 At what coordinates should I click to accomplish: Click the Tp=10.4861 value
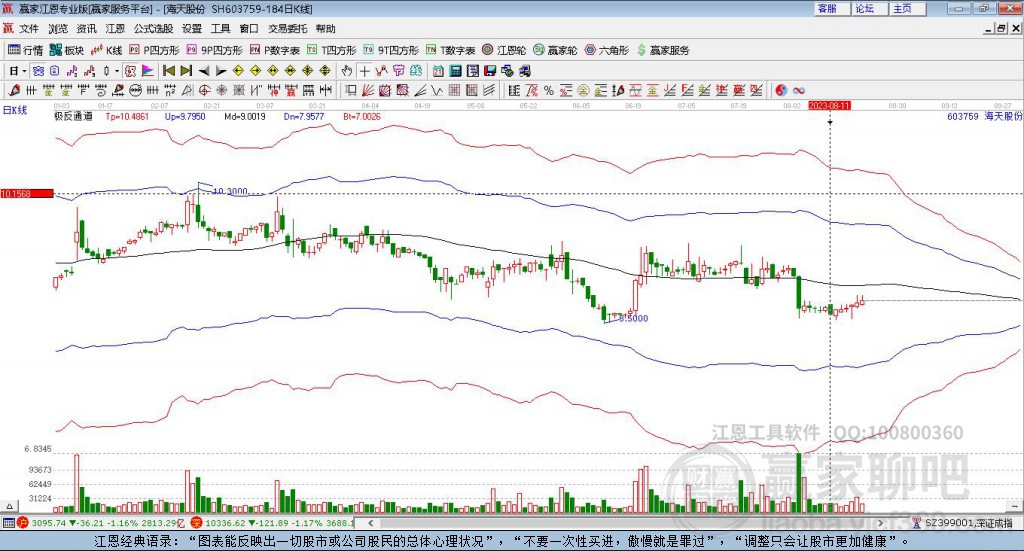[x=127, y=116]
